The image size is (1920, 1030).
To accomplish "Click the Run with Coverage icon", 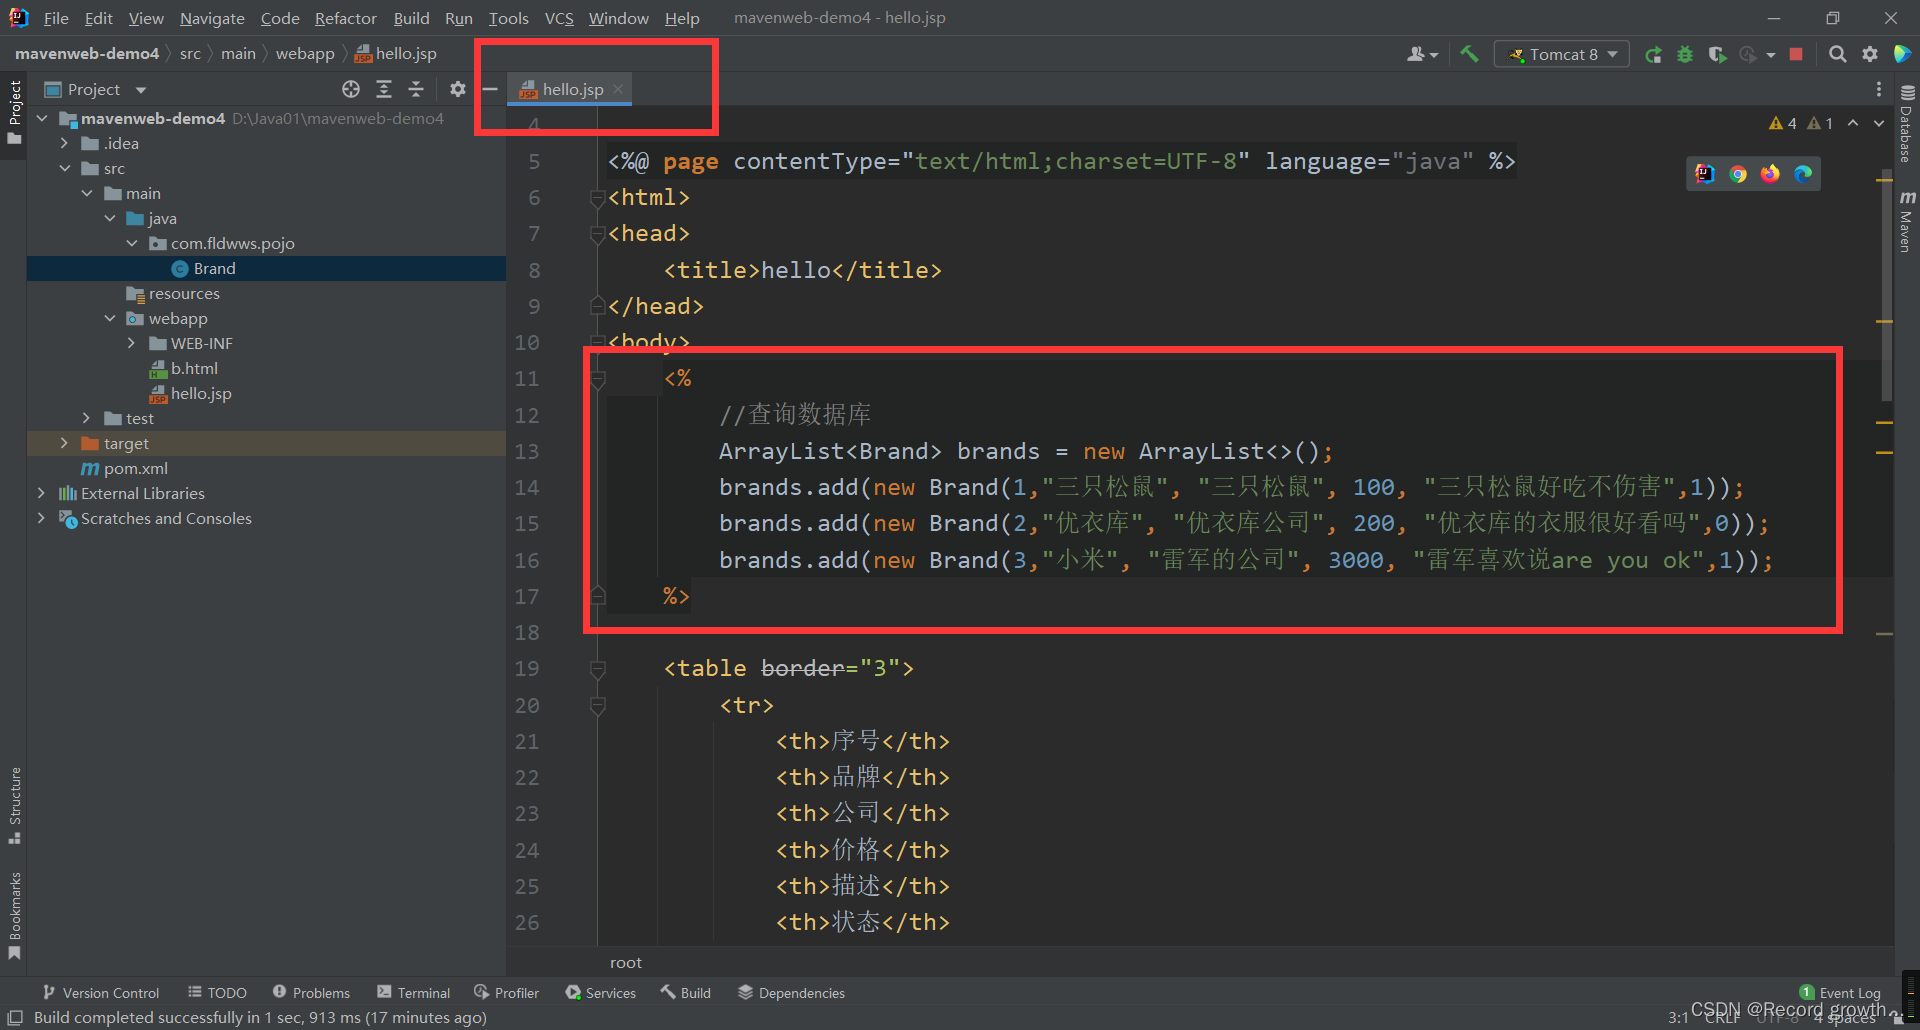I will coord(1717,54).
